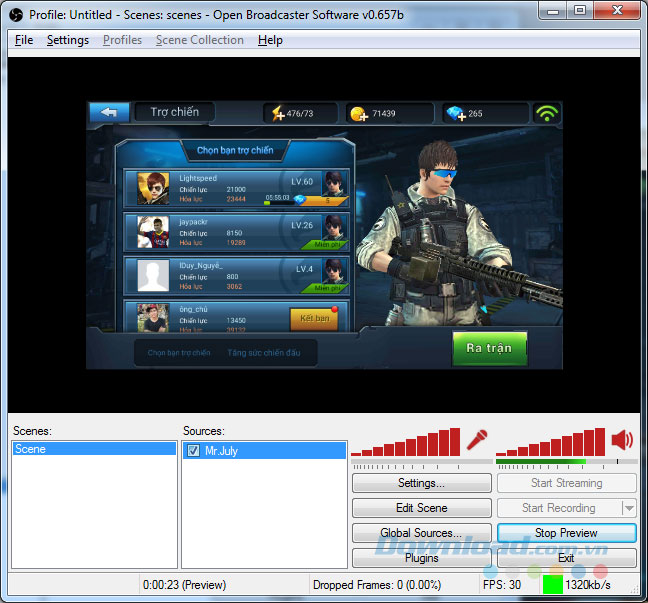The height and width of the screenshot is (603, 648).
Task: Open the Plugins button
Action: pyautogui.click(x=421, y=558)
